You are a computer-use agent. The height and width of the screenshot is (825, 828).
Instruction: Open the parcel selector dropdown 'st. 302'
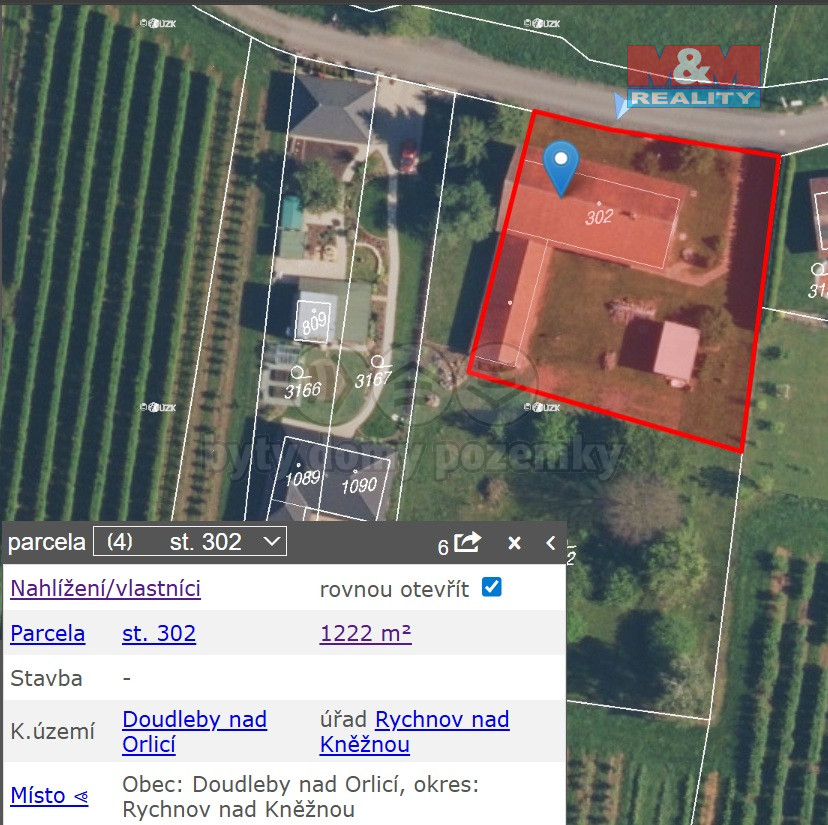tap(189, 542)
